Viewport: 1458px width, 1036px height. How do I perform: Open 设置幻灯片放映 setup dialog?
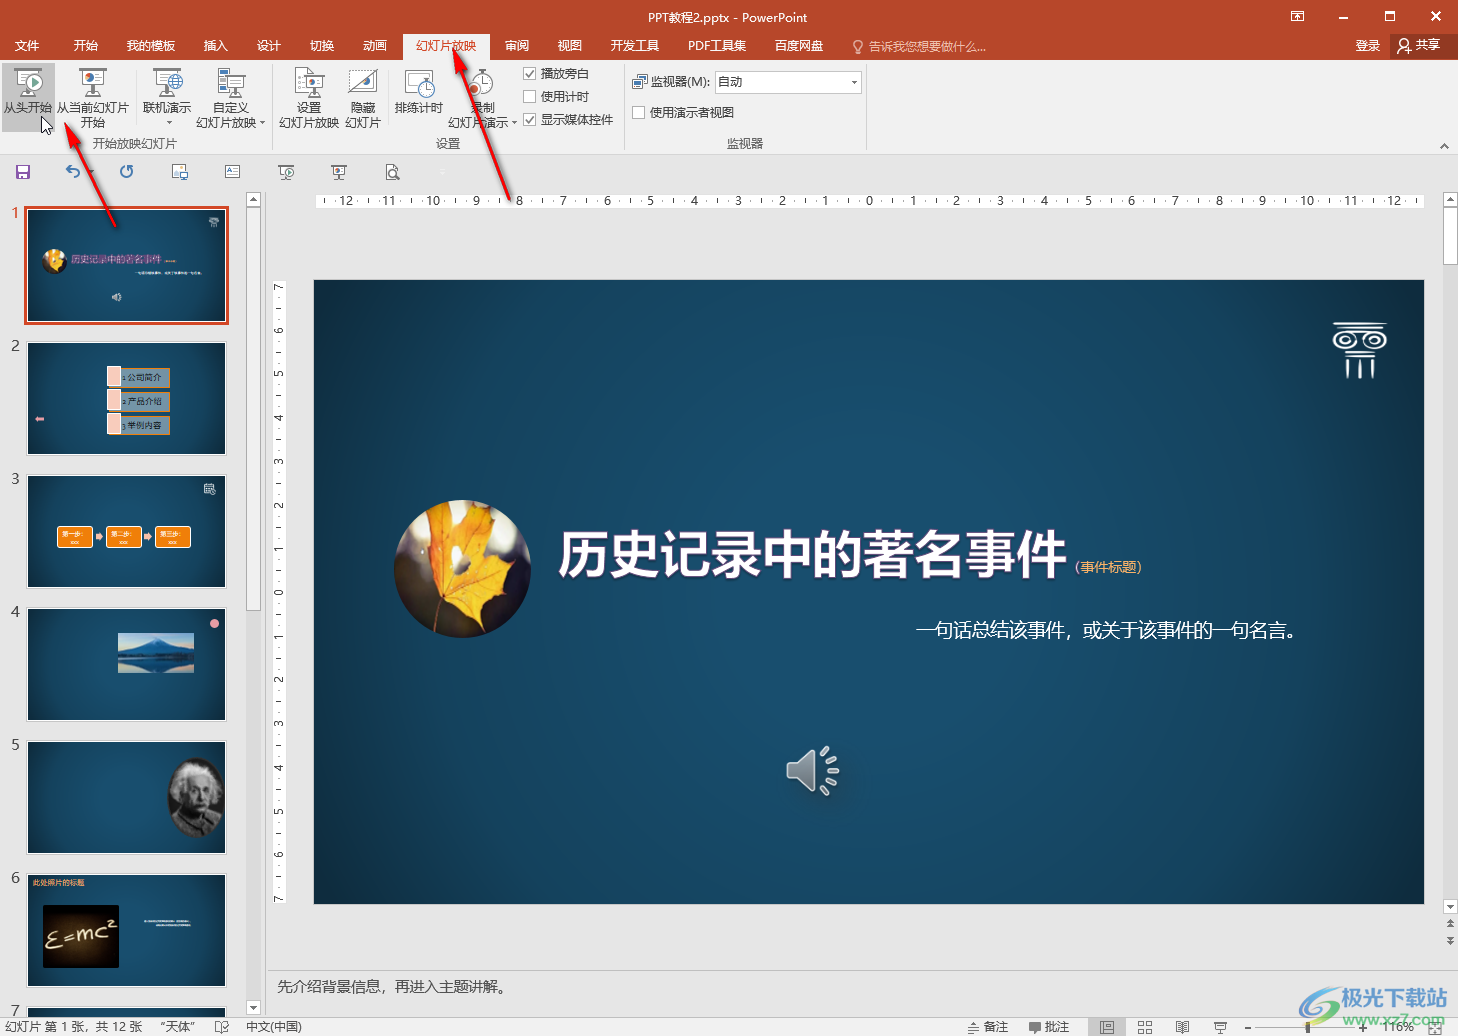coord(309,98)
